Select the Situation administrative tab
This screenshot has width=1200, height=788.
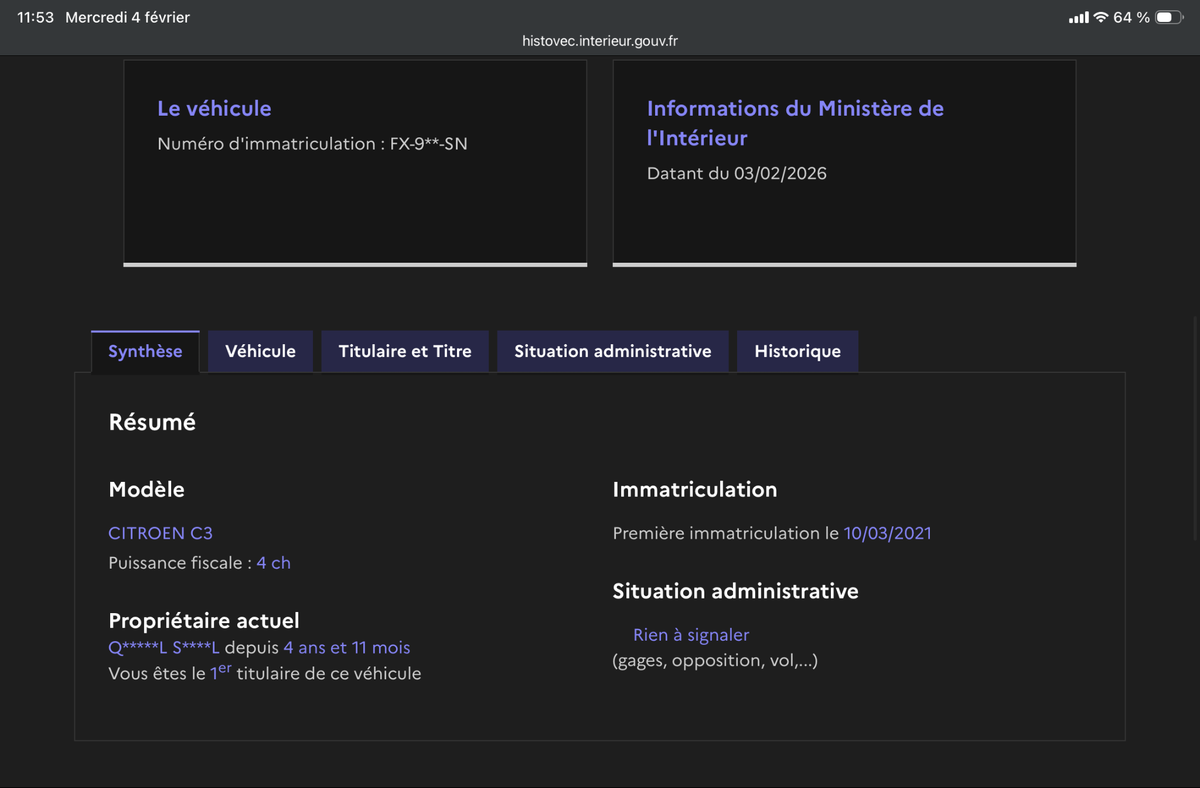point(612,351)
